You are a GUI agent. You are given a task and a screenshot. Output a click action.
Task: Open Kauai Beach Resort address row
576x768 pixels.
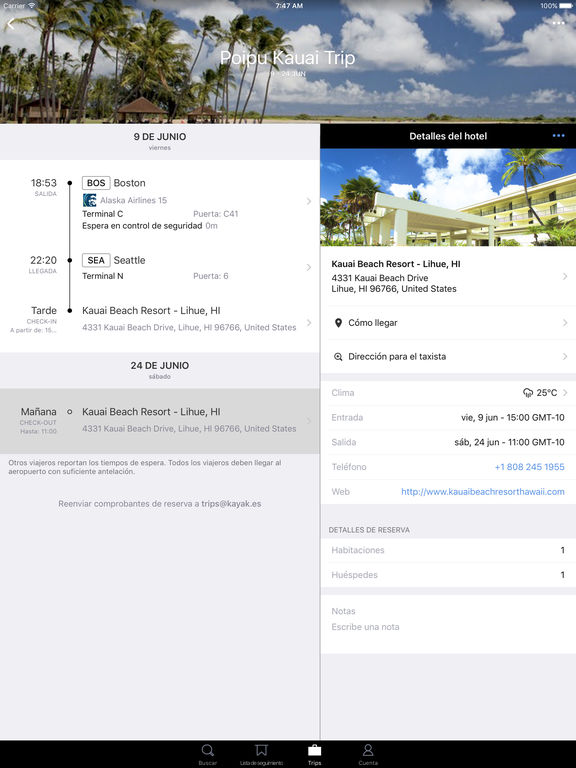(x=448, y=277)
